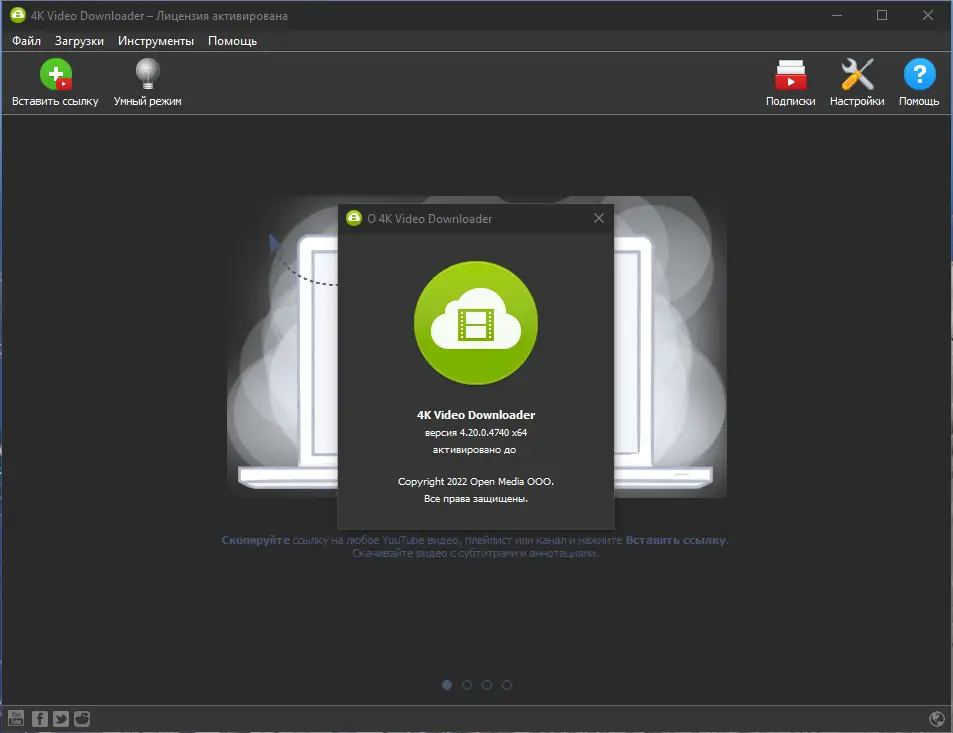Open the Twitter icon at bottom left
The height and width of the screenshot is (733, 953).
(x=60, y=718)
